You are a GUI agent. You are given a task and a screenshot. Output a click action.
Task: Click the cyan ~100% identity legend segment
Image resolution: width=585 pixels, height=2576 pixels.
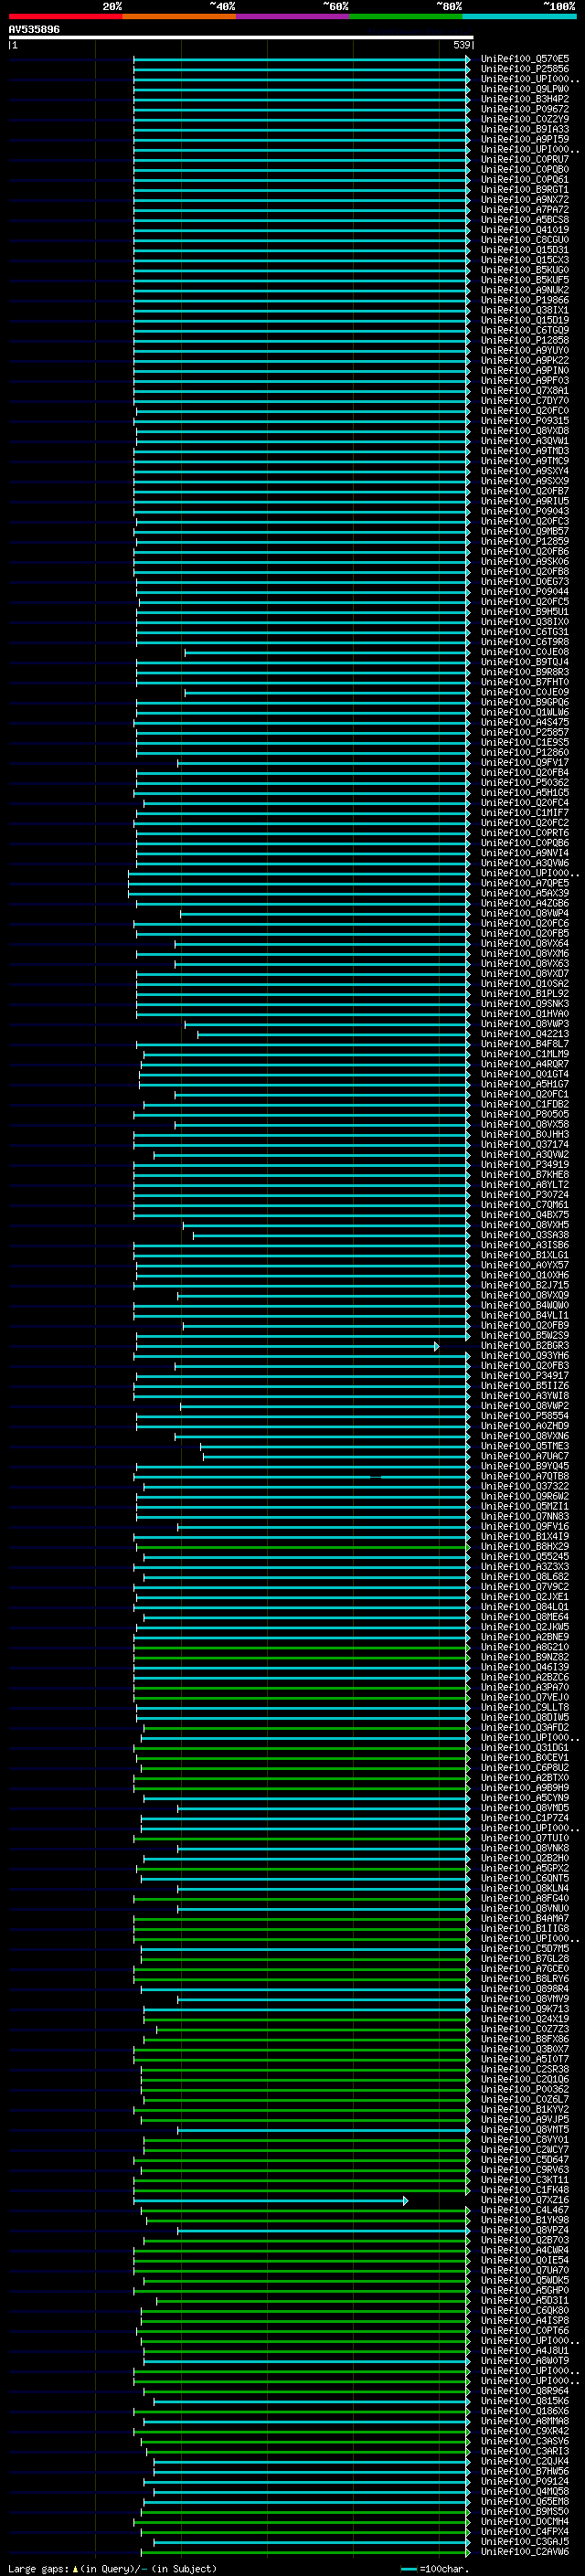pyautogui.click(x=519, y=16)
